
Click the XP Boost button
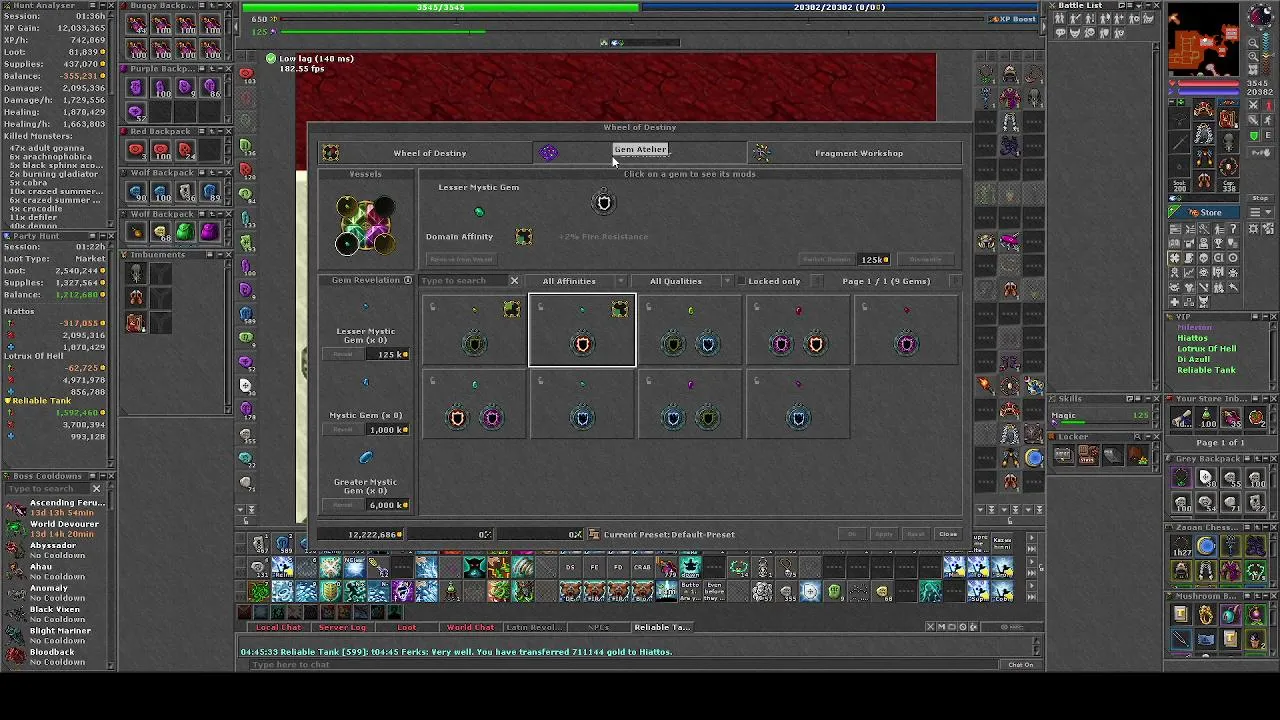point(1012,19)
